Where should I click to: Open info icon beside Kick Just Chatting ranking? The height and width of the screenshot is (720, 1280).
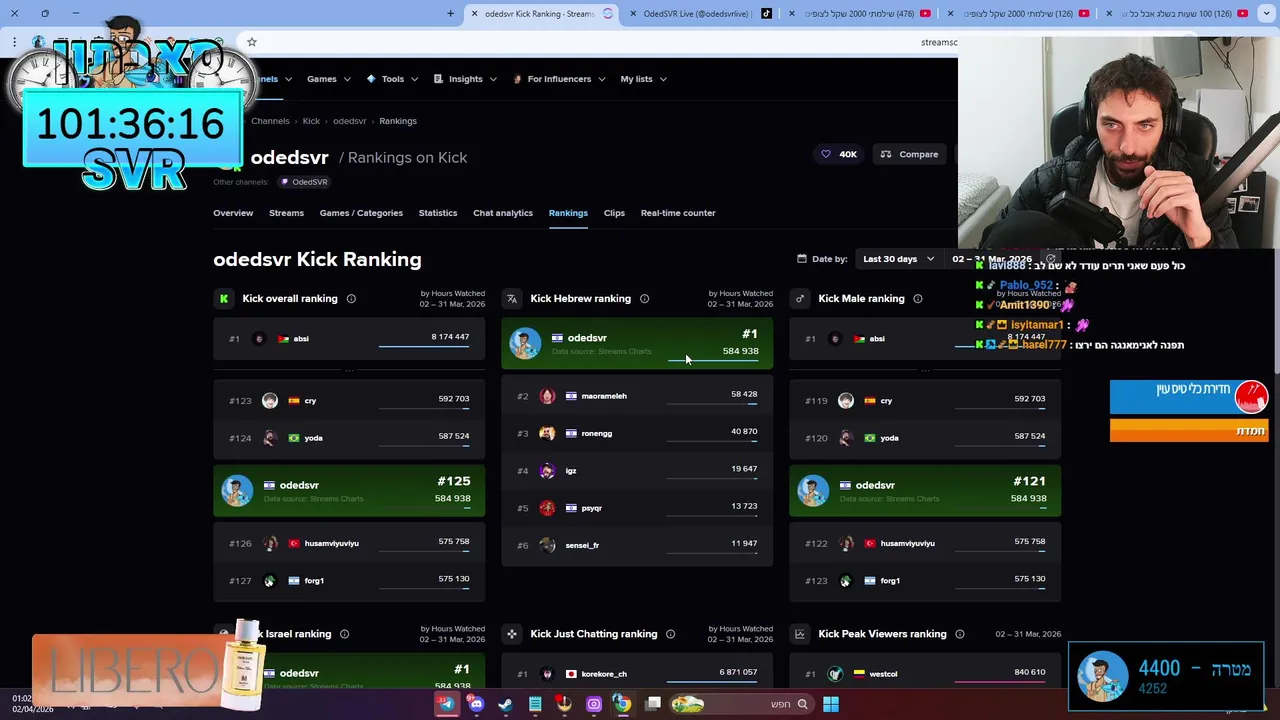coord(670,634)
